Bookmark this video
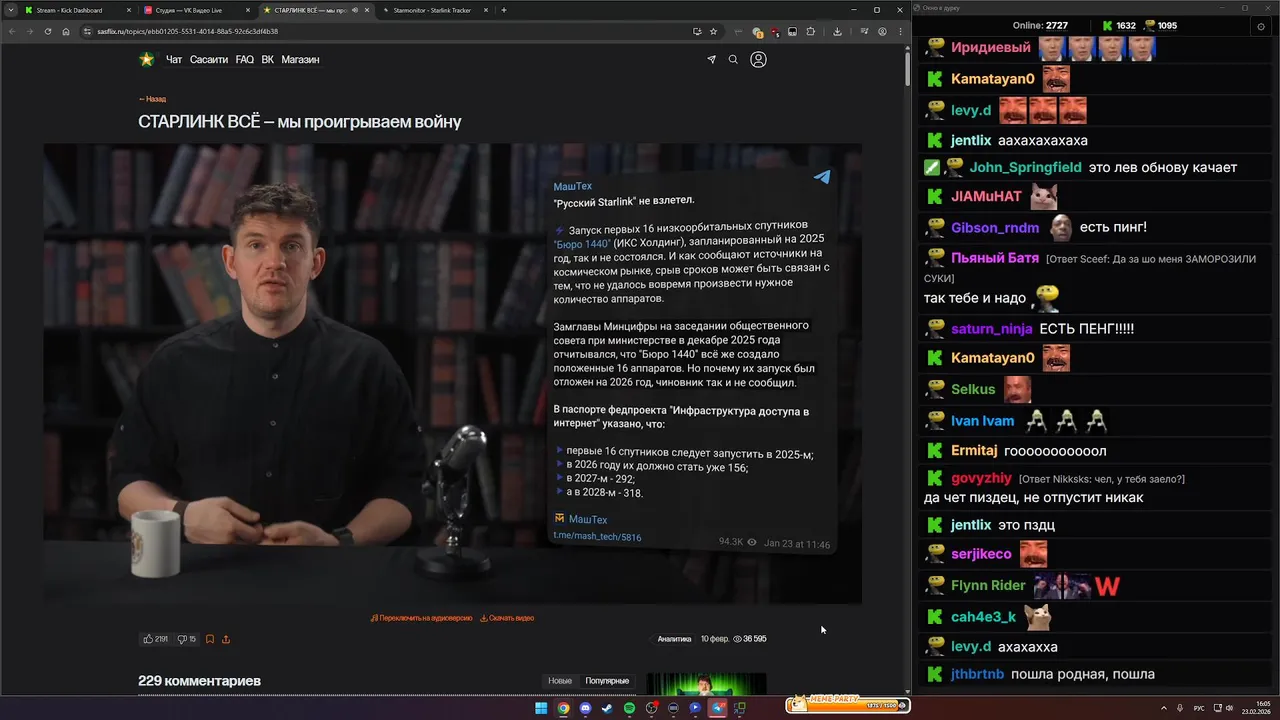The width and height of the screenshot is (1280, 720). (x=210, y=639)
